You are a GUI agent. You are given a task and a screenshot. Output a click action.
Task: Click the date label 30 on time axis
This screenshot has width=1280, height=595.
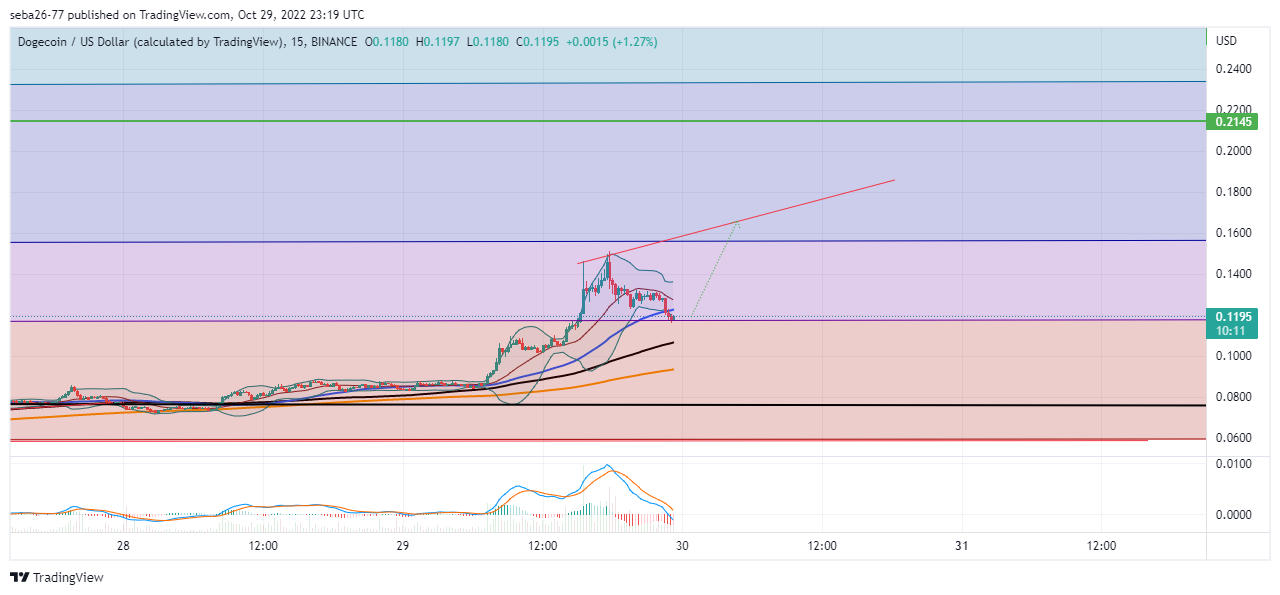pos(682,546)
